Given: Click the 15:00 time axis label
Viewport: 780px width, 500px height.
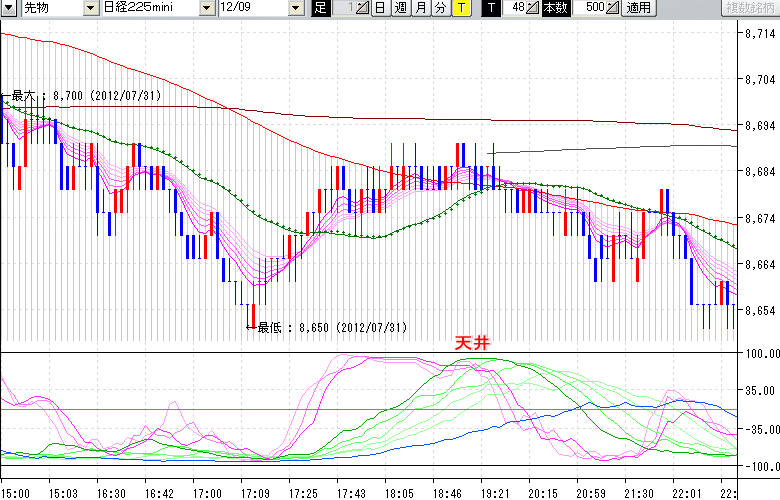Looking at the screenshot, I should click(15, 494).
